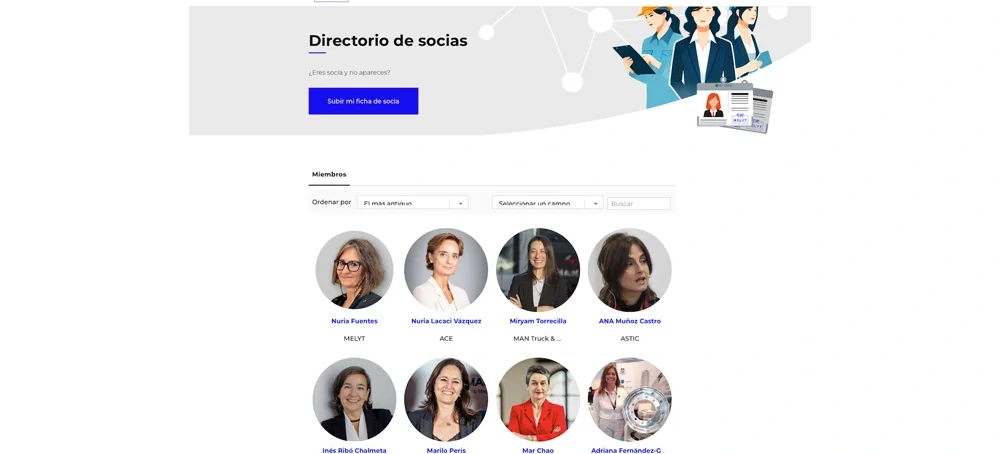
Task: Follow the Nuria Fuentes name link
Action: pos(354,321)
